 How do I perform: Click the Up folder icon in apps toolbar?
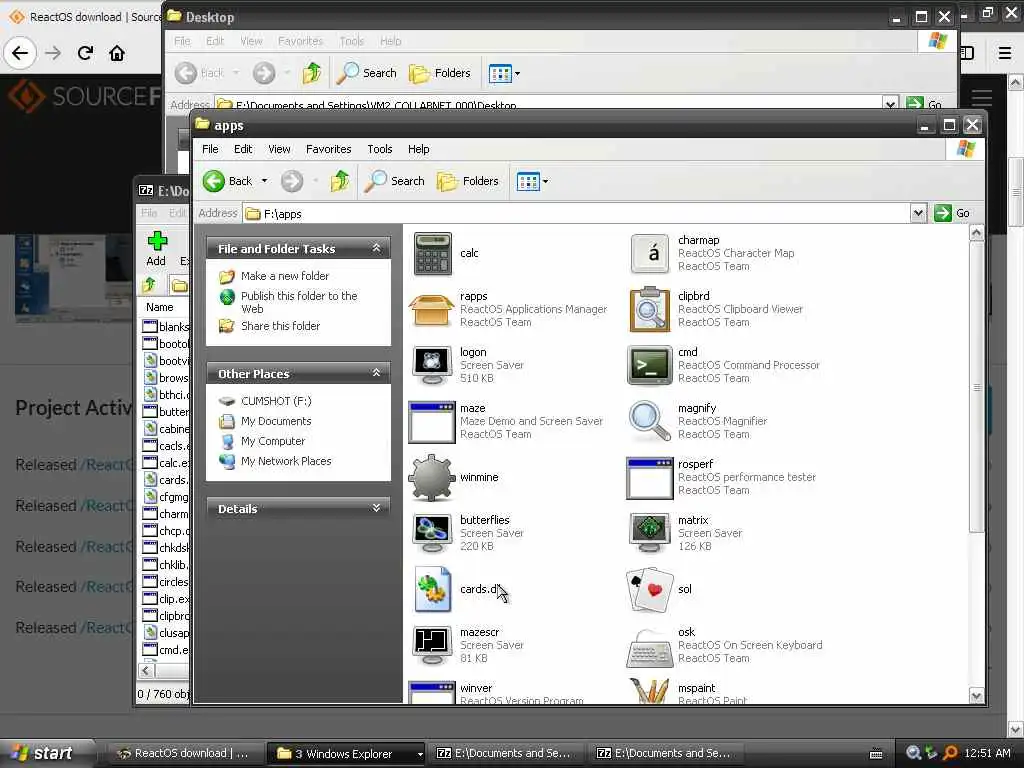coord(340,181)
